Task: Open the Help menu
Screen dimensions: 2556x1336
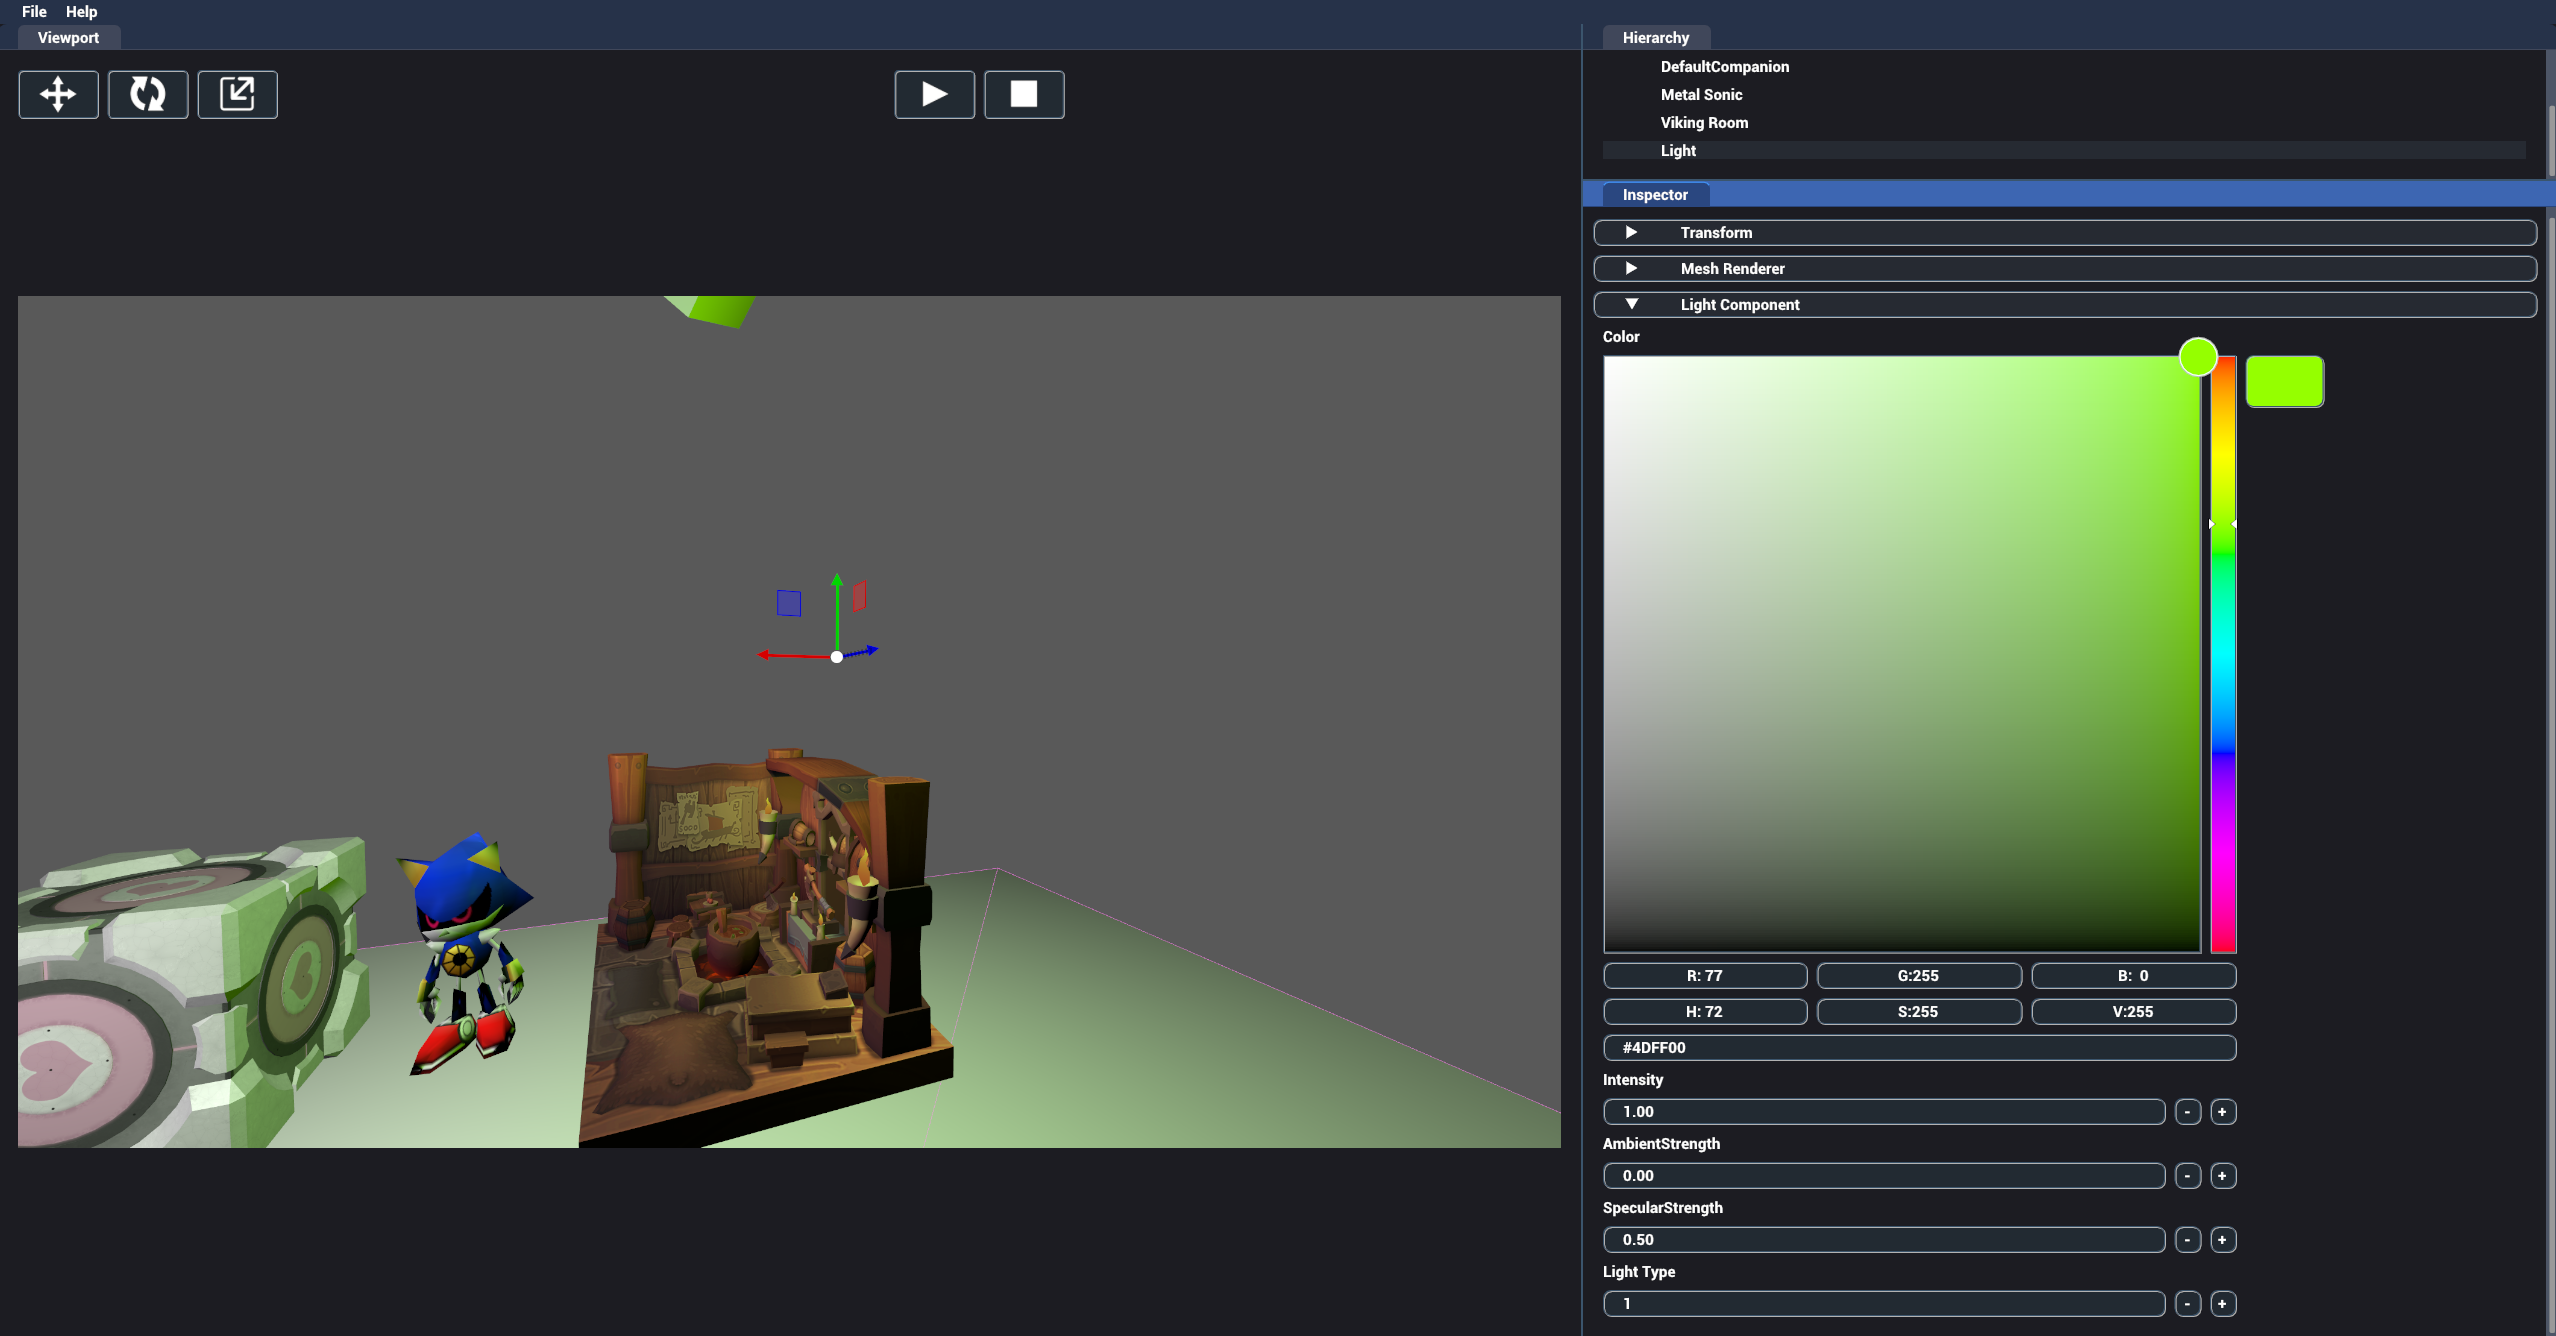Action: point(81,12)
